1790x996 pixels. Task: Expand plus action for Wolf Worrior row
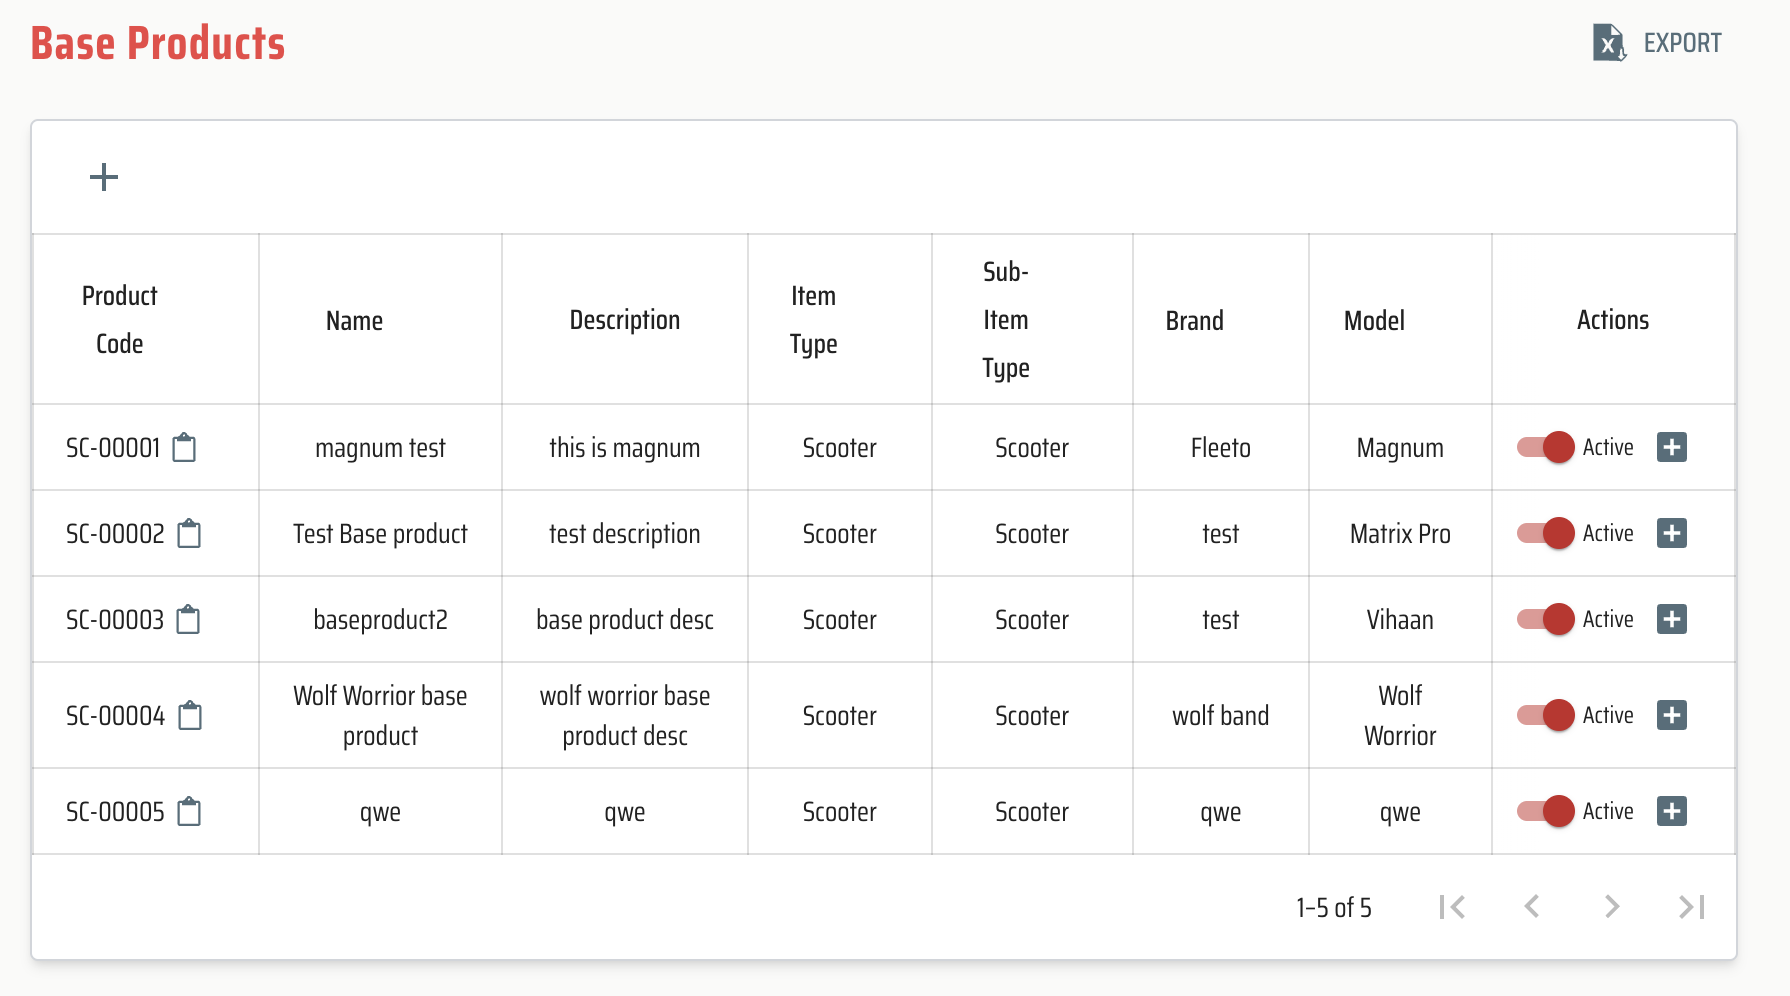[x=1671, y=715]
